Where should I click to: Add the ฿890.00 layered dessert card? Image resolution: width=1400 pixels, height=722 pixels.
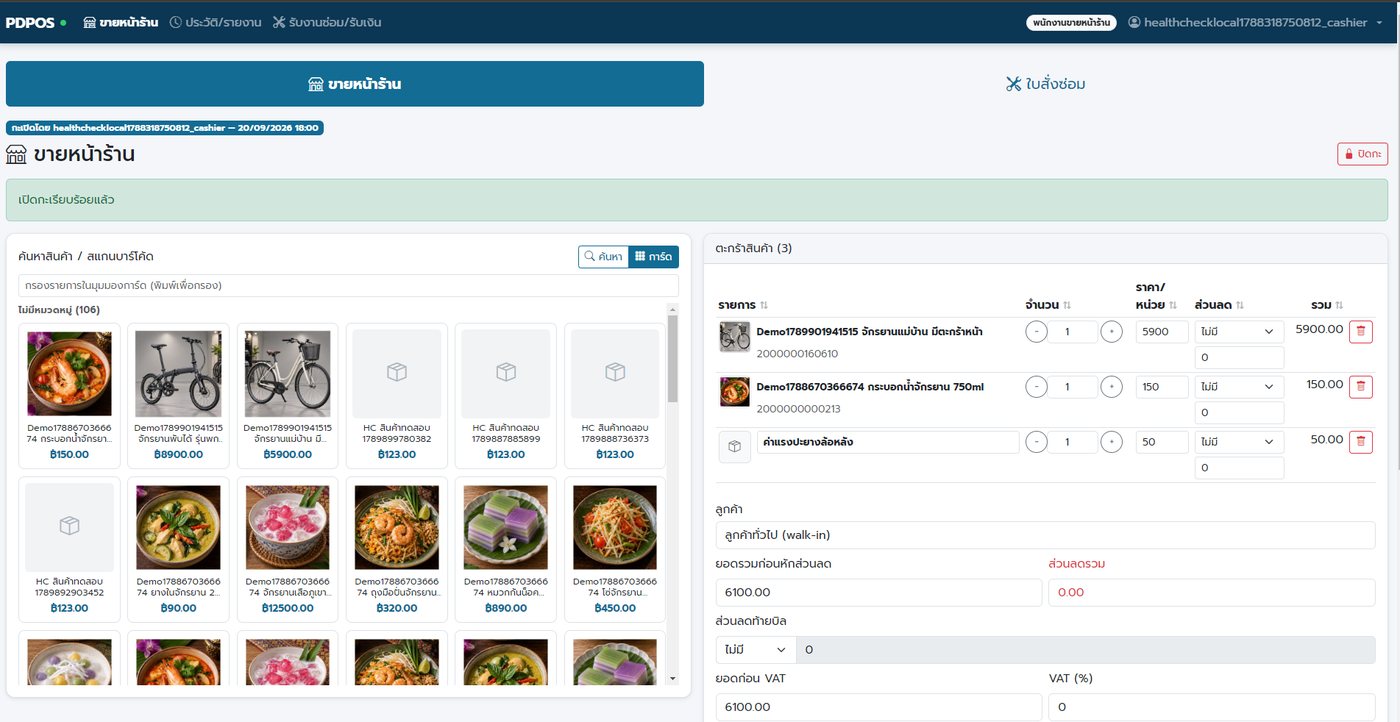[x=505, y=549]
